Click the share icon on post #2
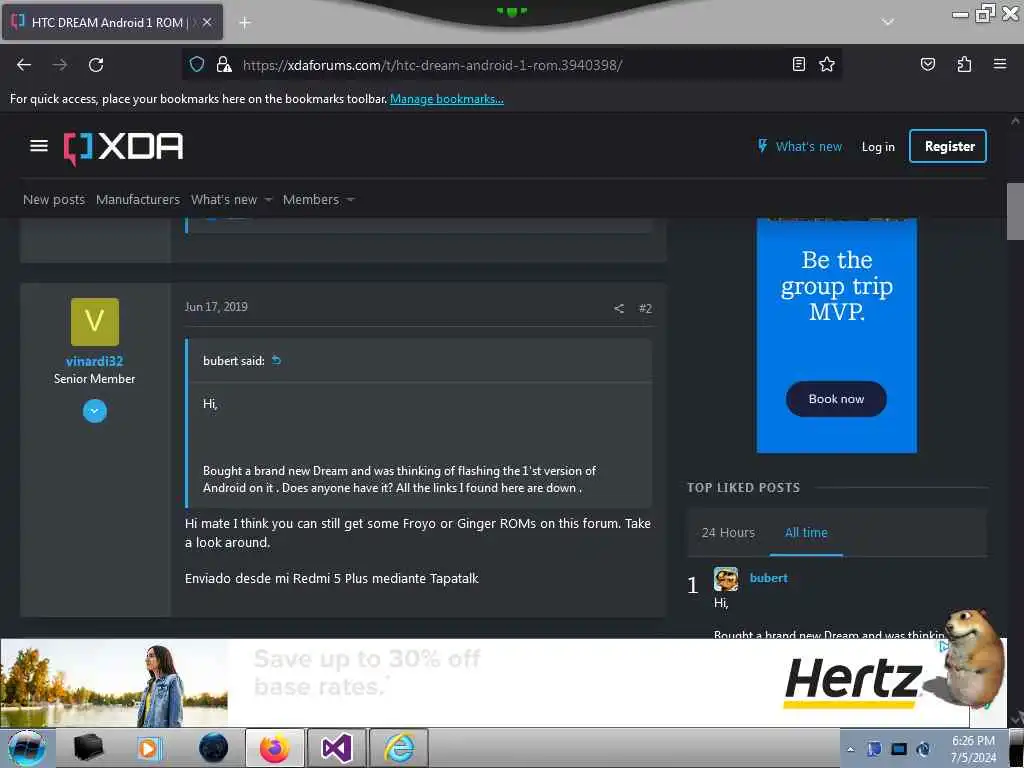Screen dimensions: 1024x768 (618, 308)
